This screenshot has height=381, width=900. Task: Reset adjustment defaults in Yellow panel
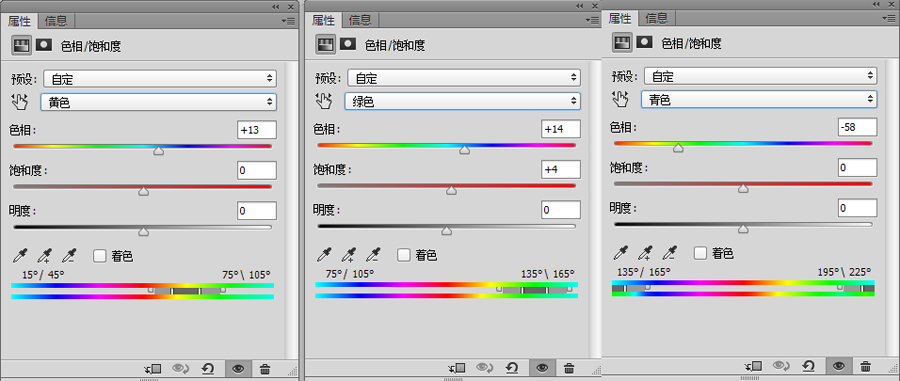click(209, 368)
